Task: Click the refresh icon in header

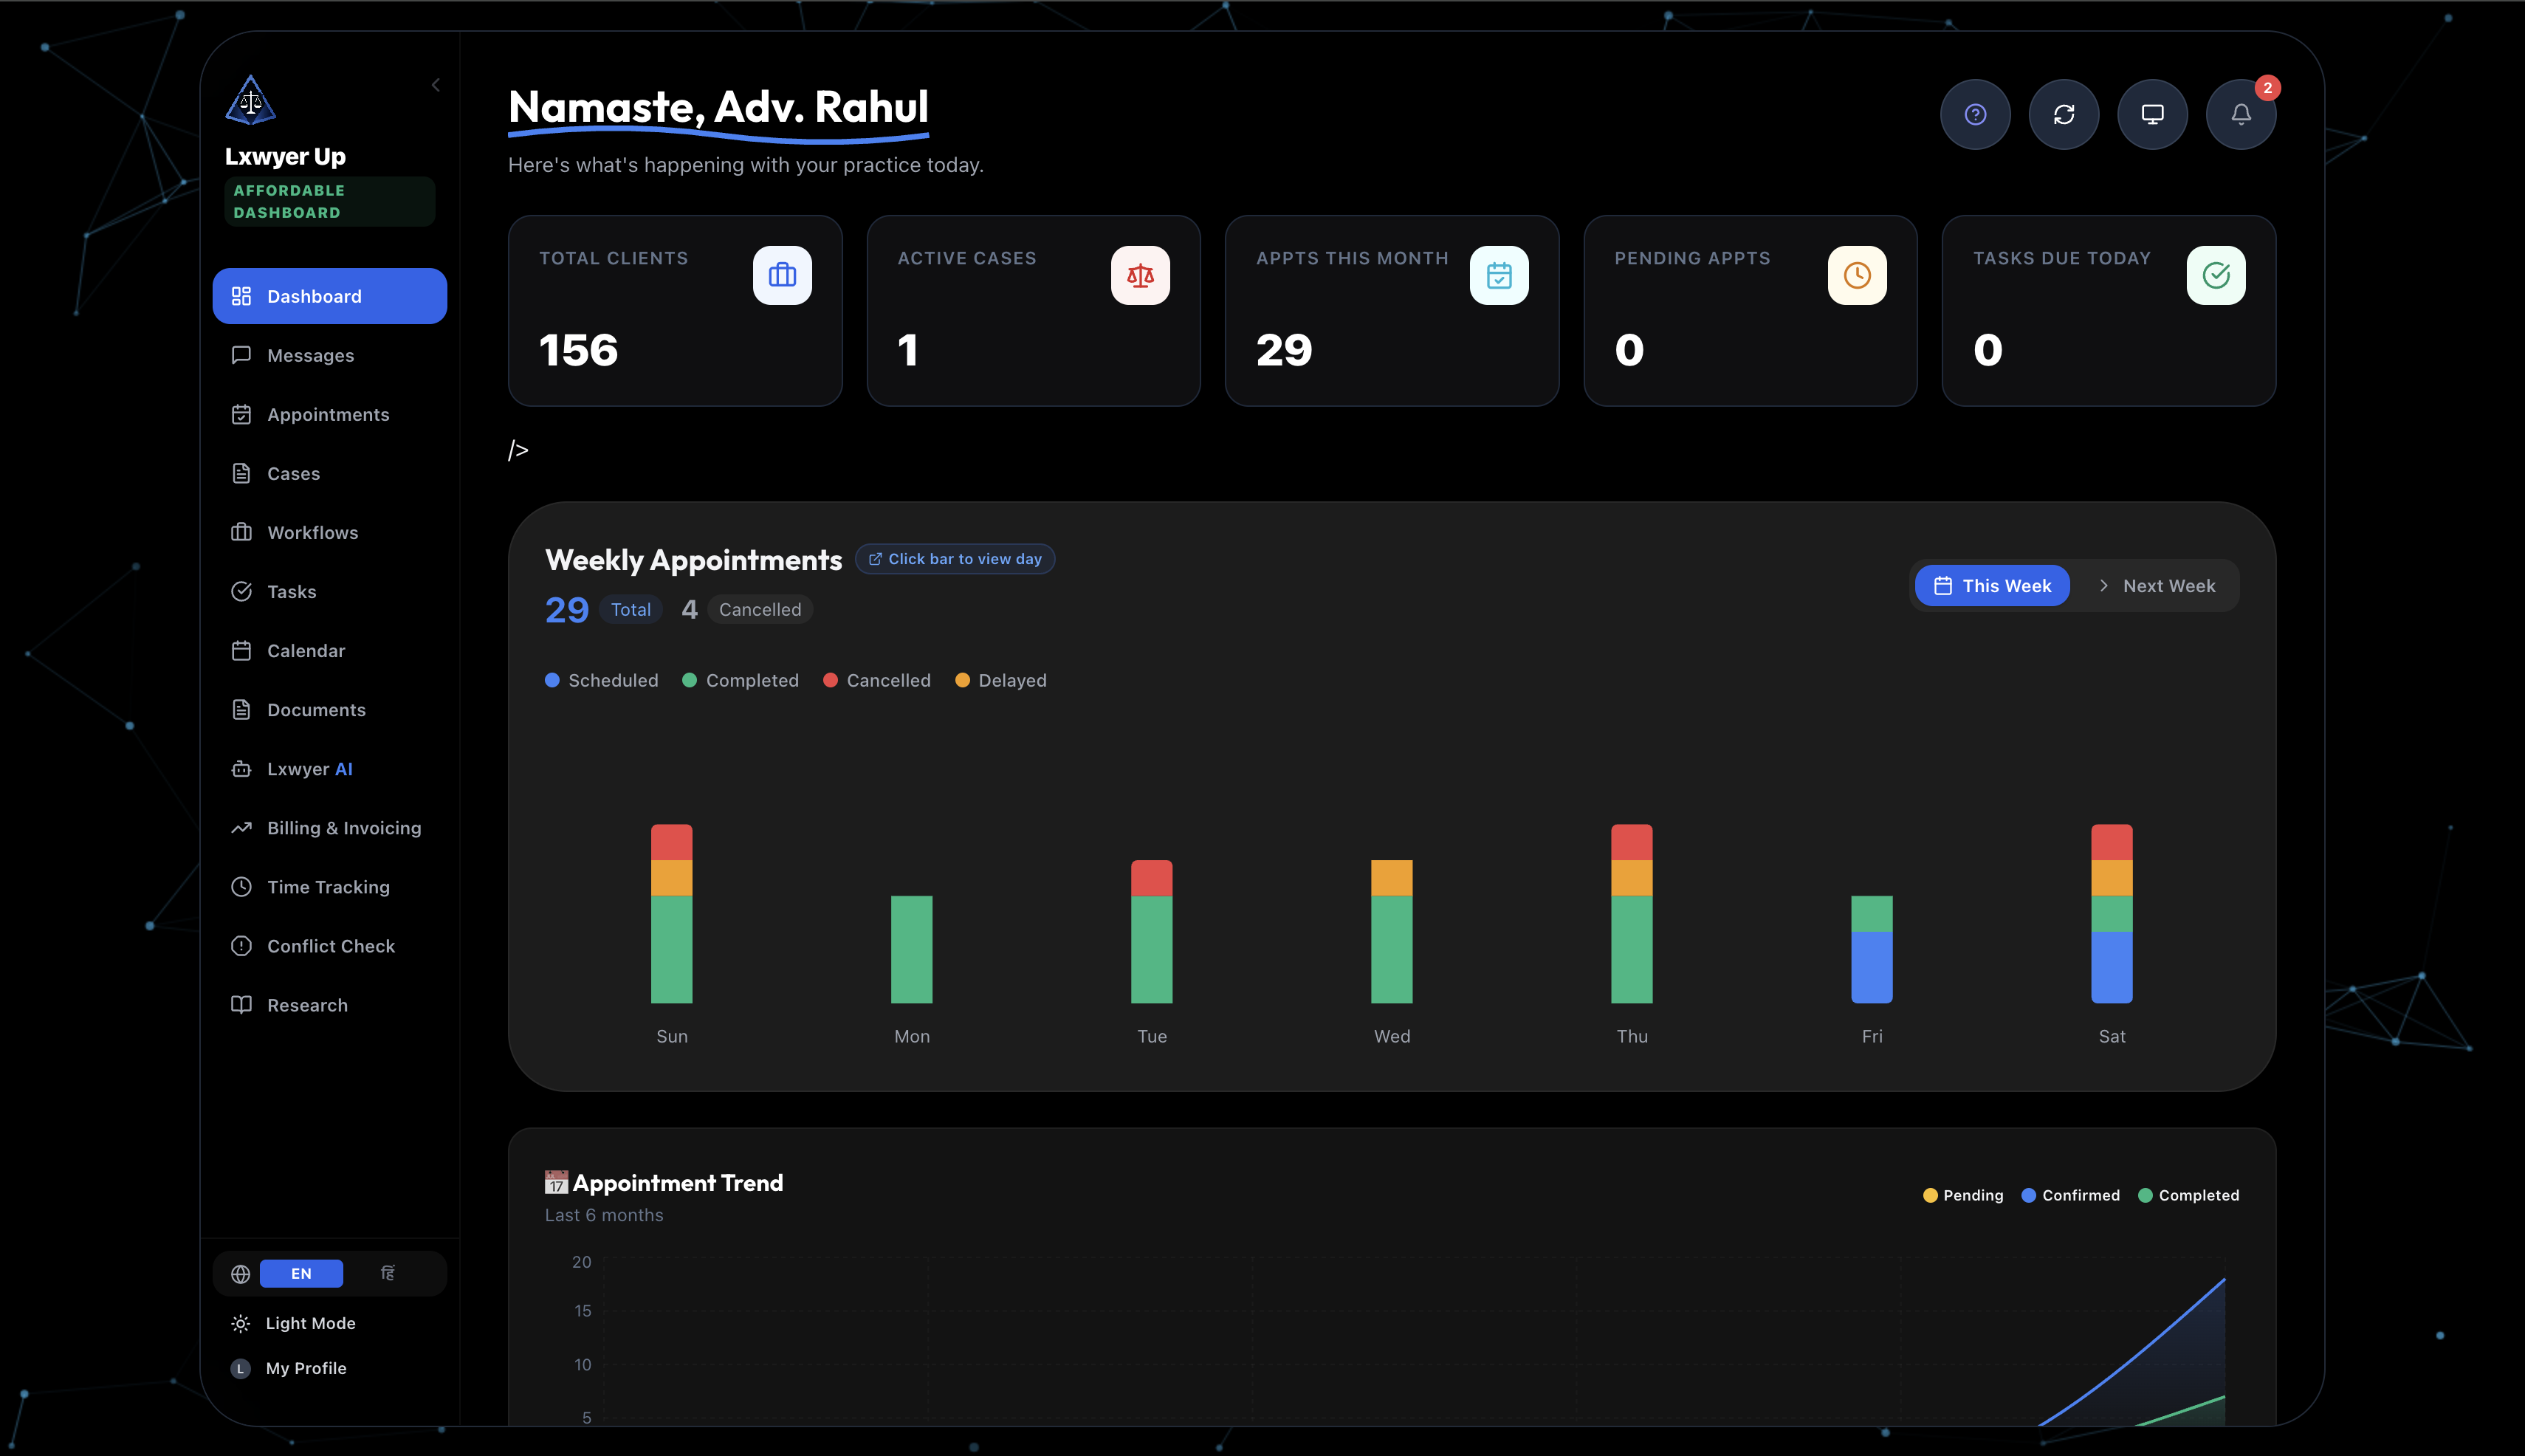Action: (x=2064, y=115)
